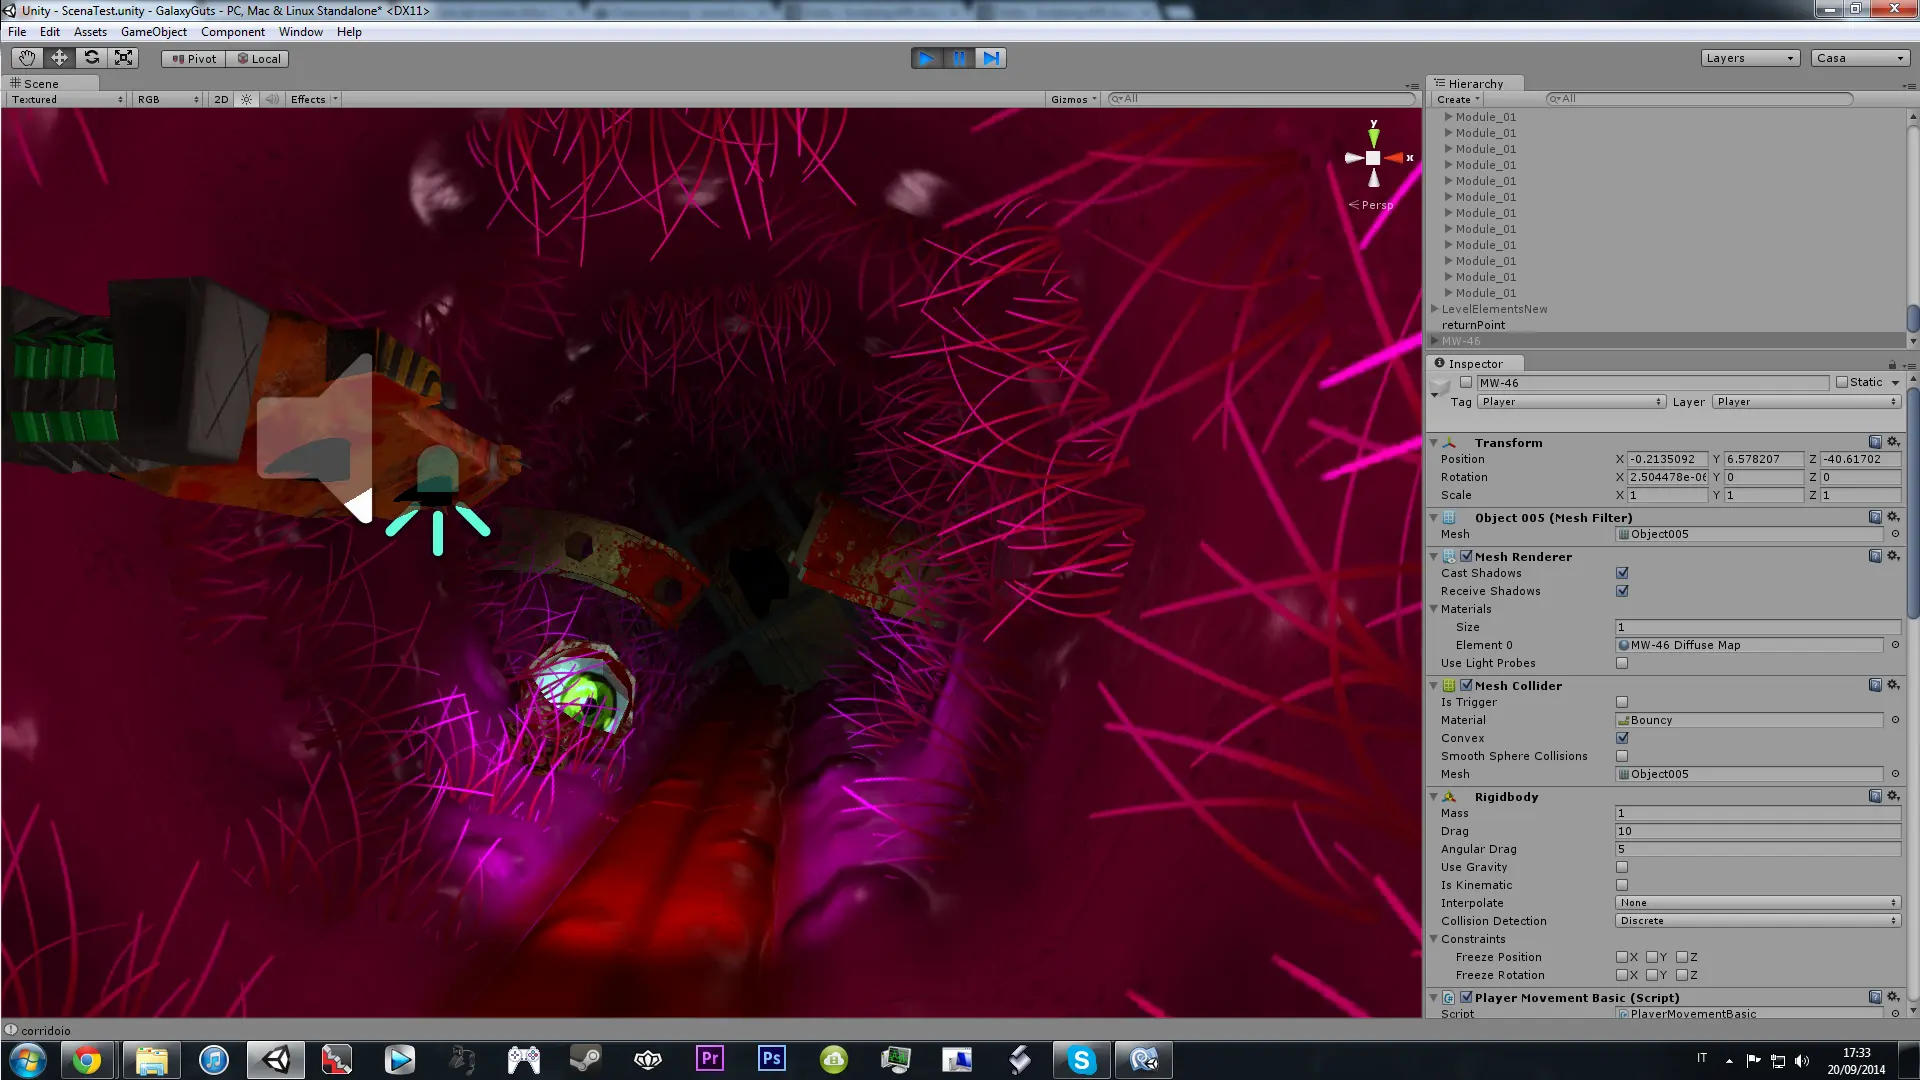This screenshot has width=1920, height=1080.
Task: Toggle the Static checkbox
Action: tap(1842, 382)
